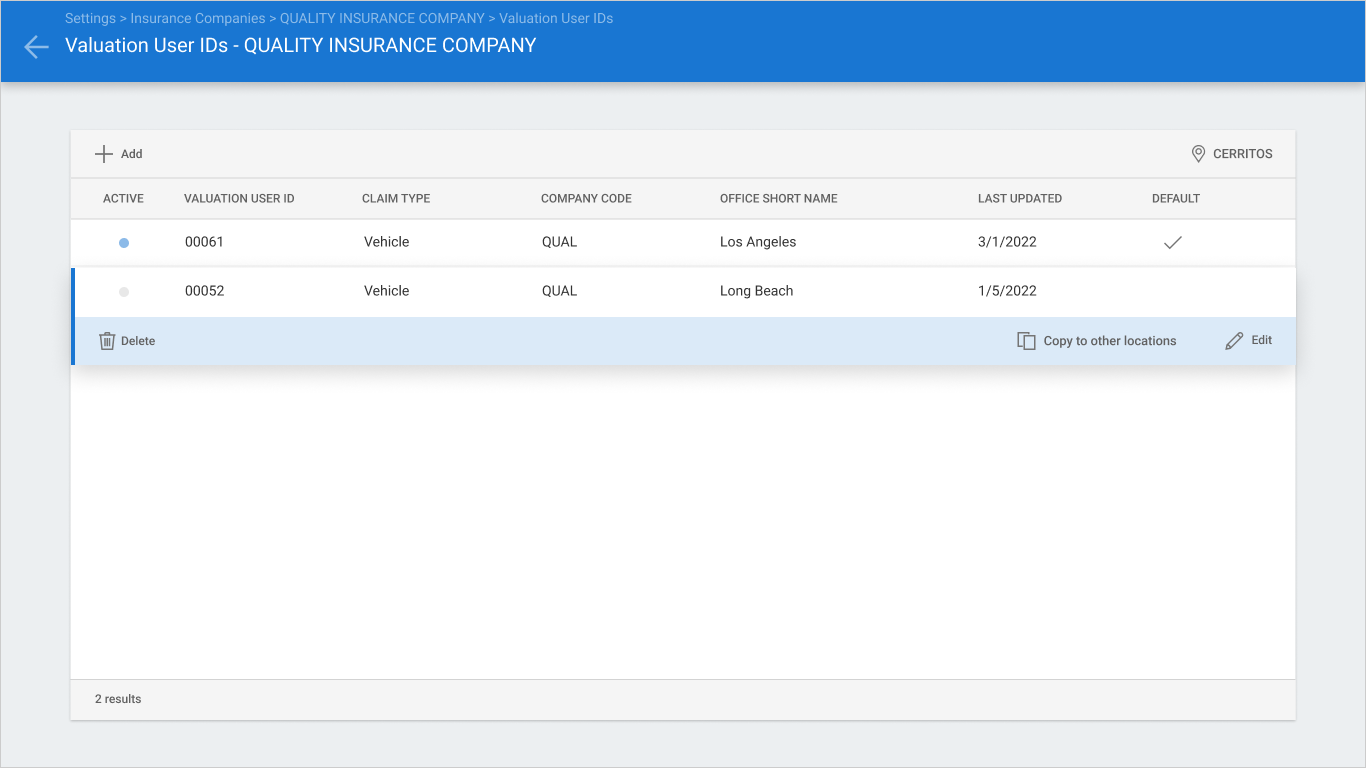Select the Los Angeles row
Screen dimensions: 1366x768
point(683,242)
